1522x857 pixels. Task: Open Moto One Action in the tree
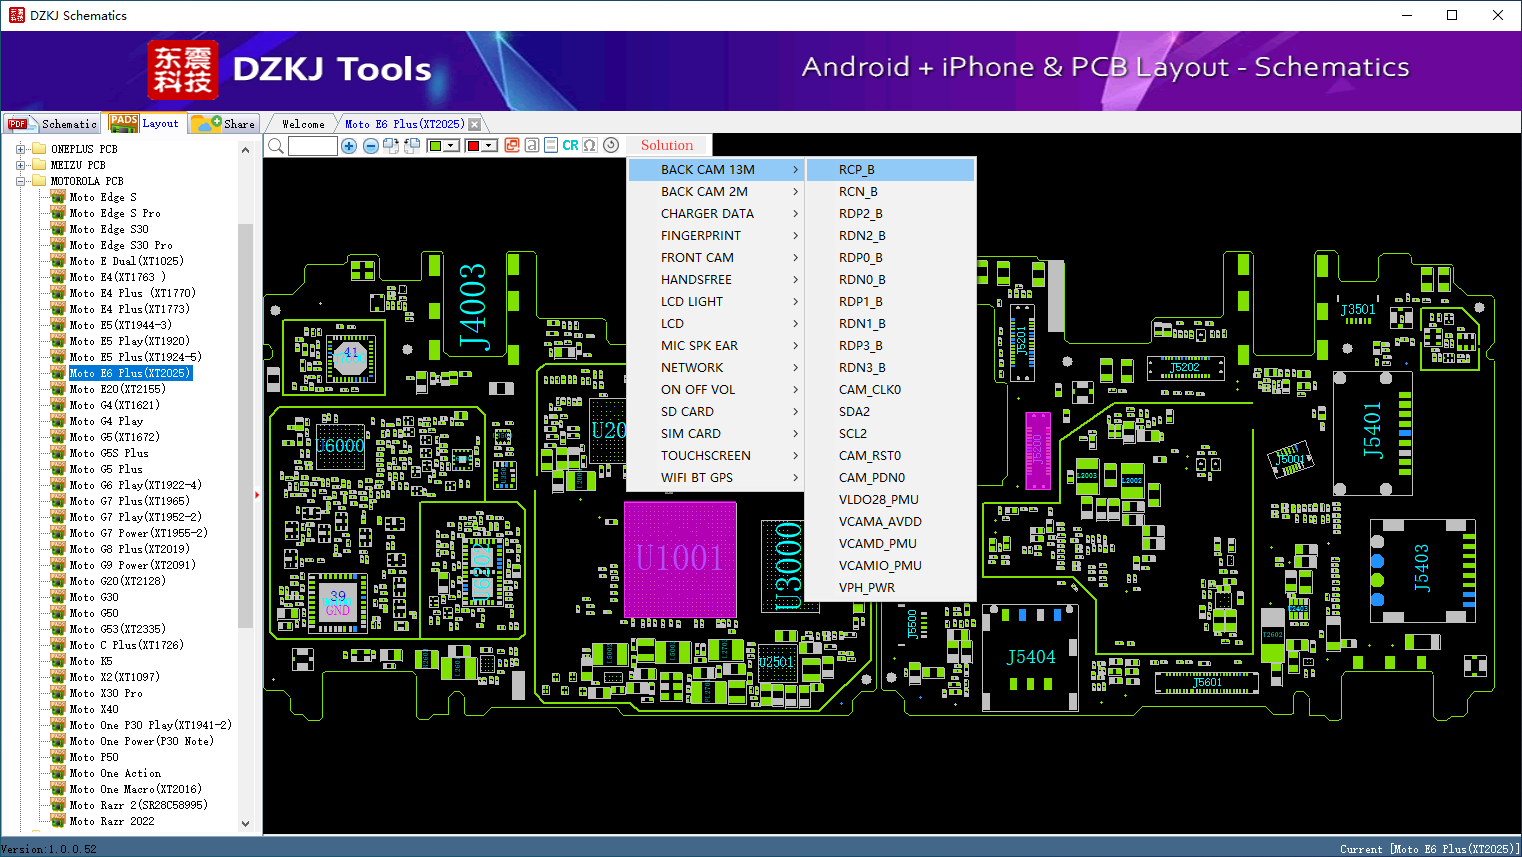click(115, 773)
